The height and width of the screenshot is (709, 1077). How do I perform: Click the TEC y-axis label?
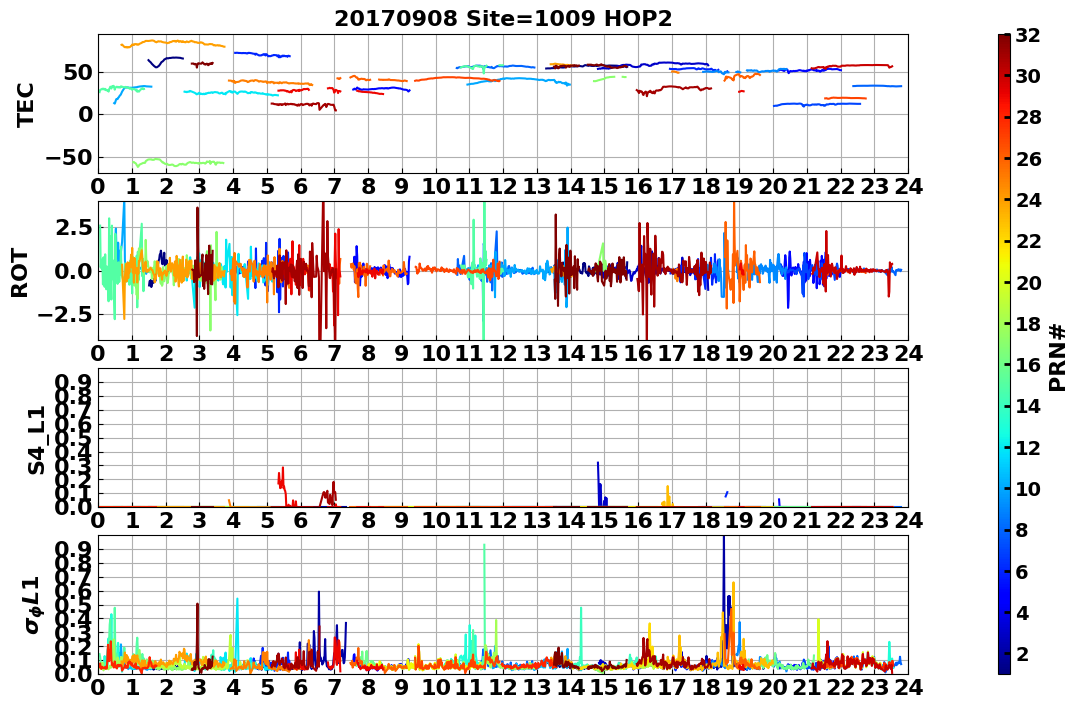(25, 104)
